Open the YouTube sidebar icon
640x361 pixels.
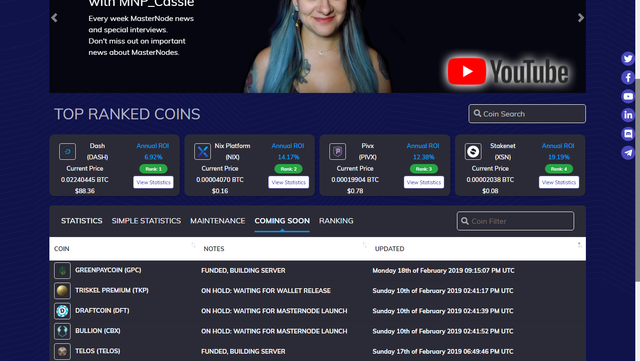pos(628,96)
